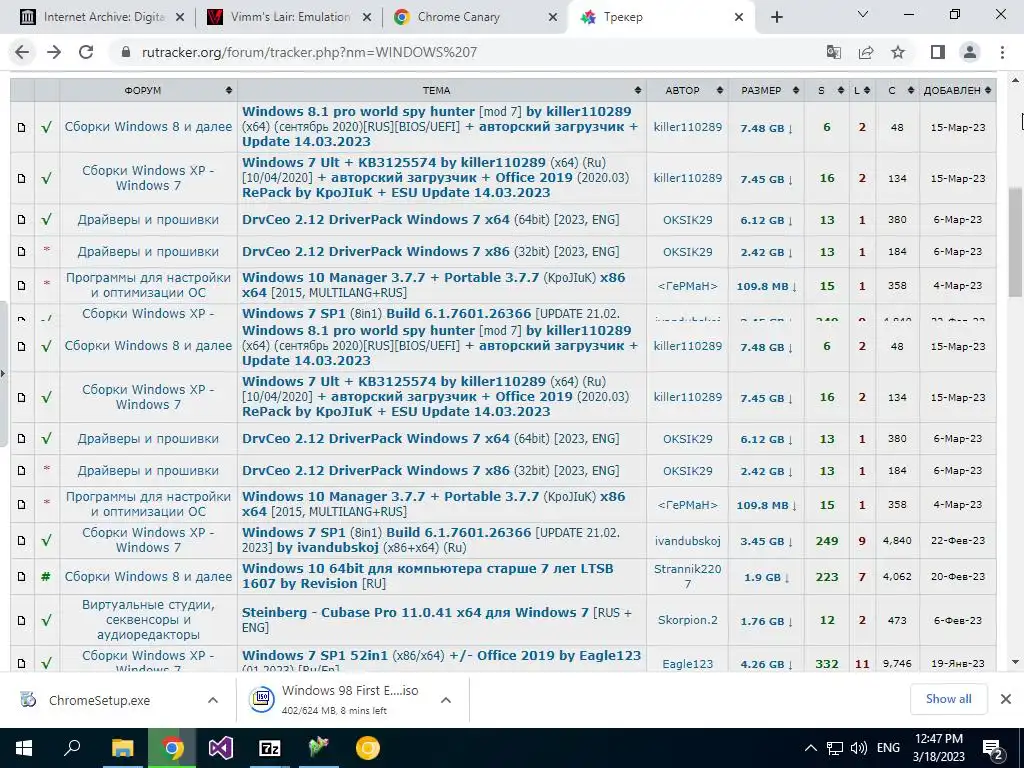Open the Windows 10 64bit LTSB 1607 topic

coord(428,576)
